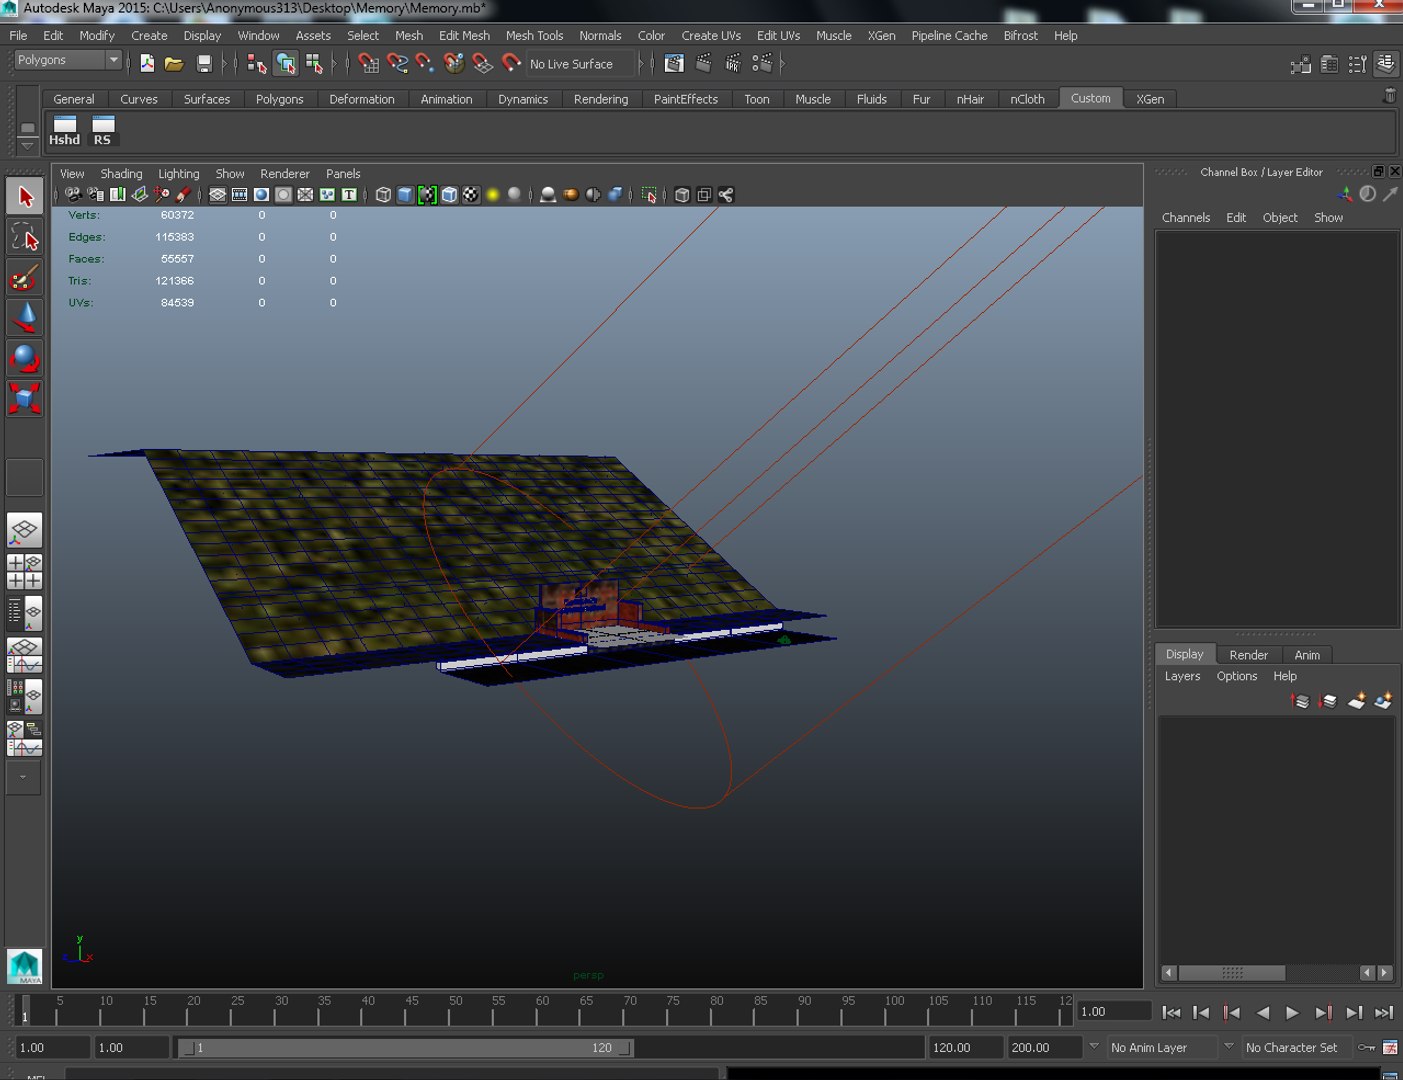The width and height of the screenshot is (1403, 1080).
Task: Select the Lasso selection tool
Action: click(24, 237)
